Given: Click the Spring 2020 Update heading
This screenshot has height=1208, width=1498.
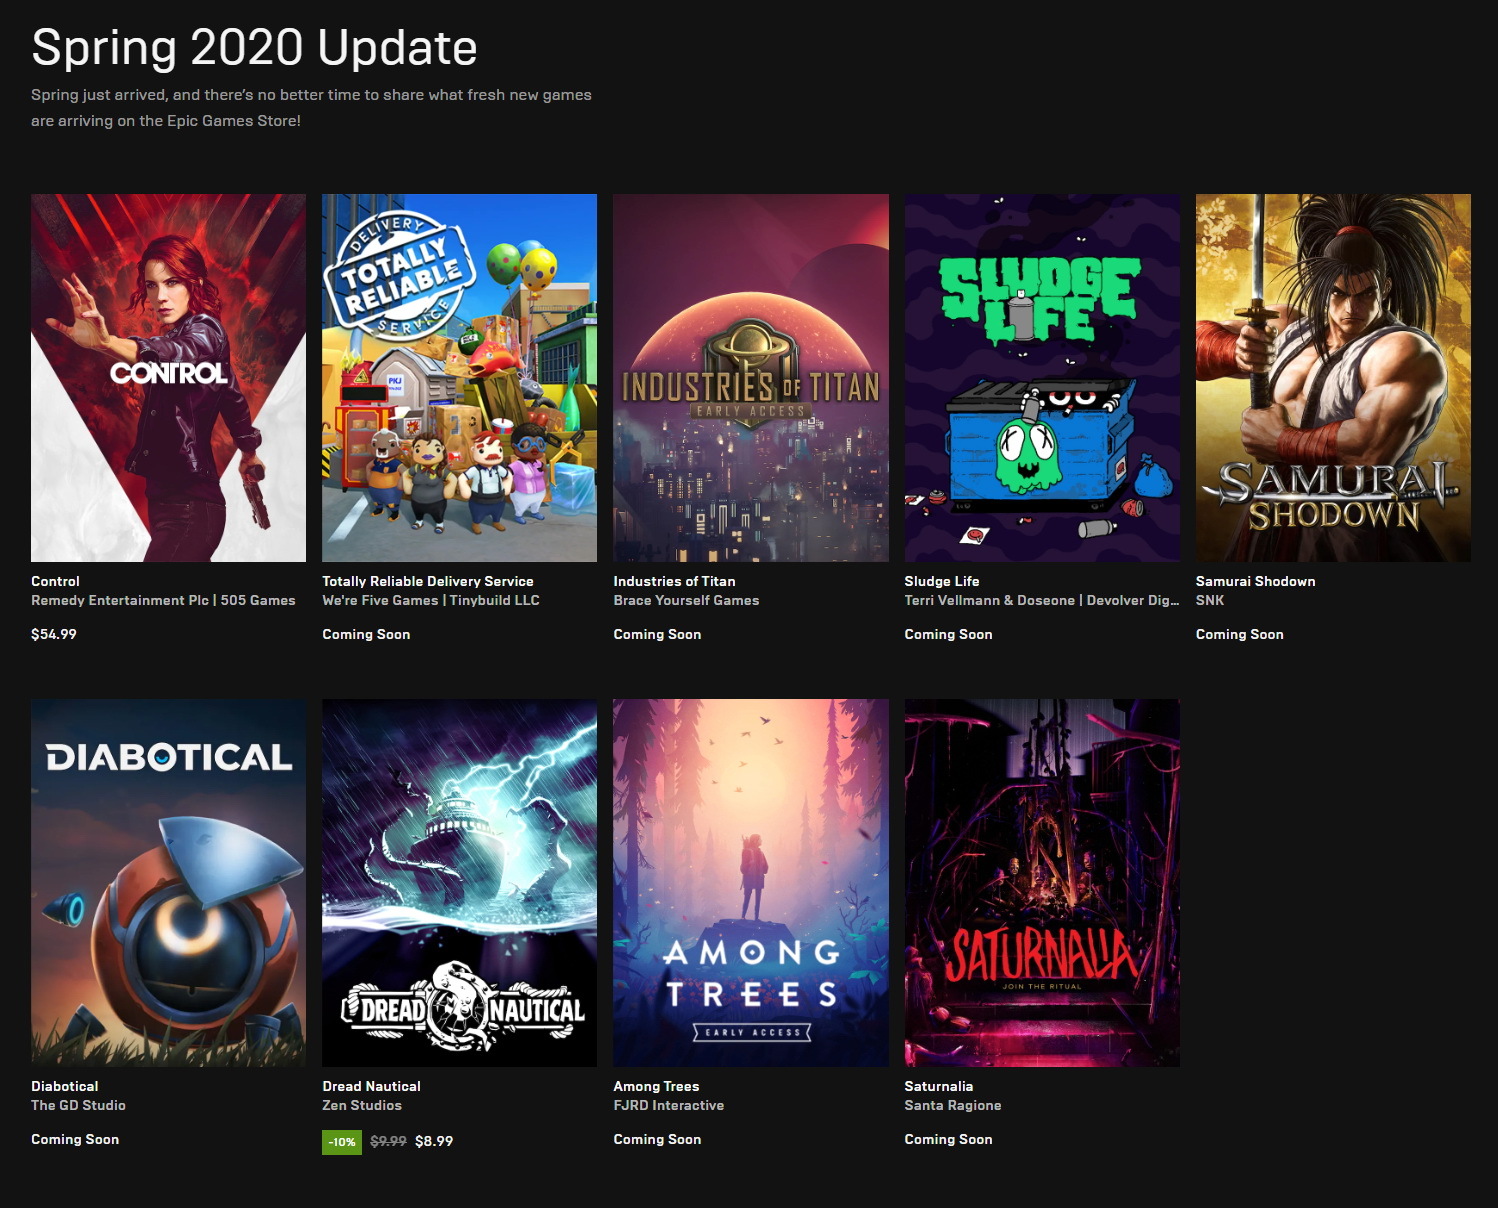Looking at the screenshot, I should point(254,47).
